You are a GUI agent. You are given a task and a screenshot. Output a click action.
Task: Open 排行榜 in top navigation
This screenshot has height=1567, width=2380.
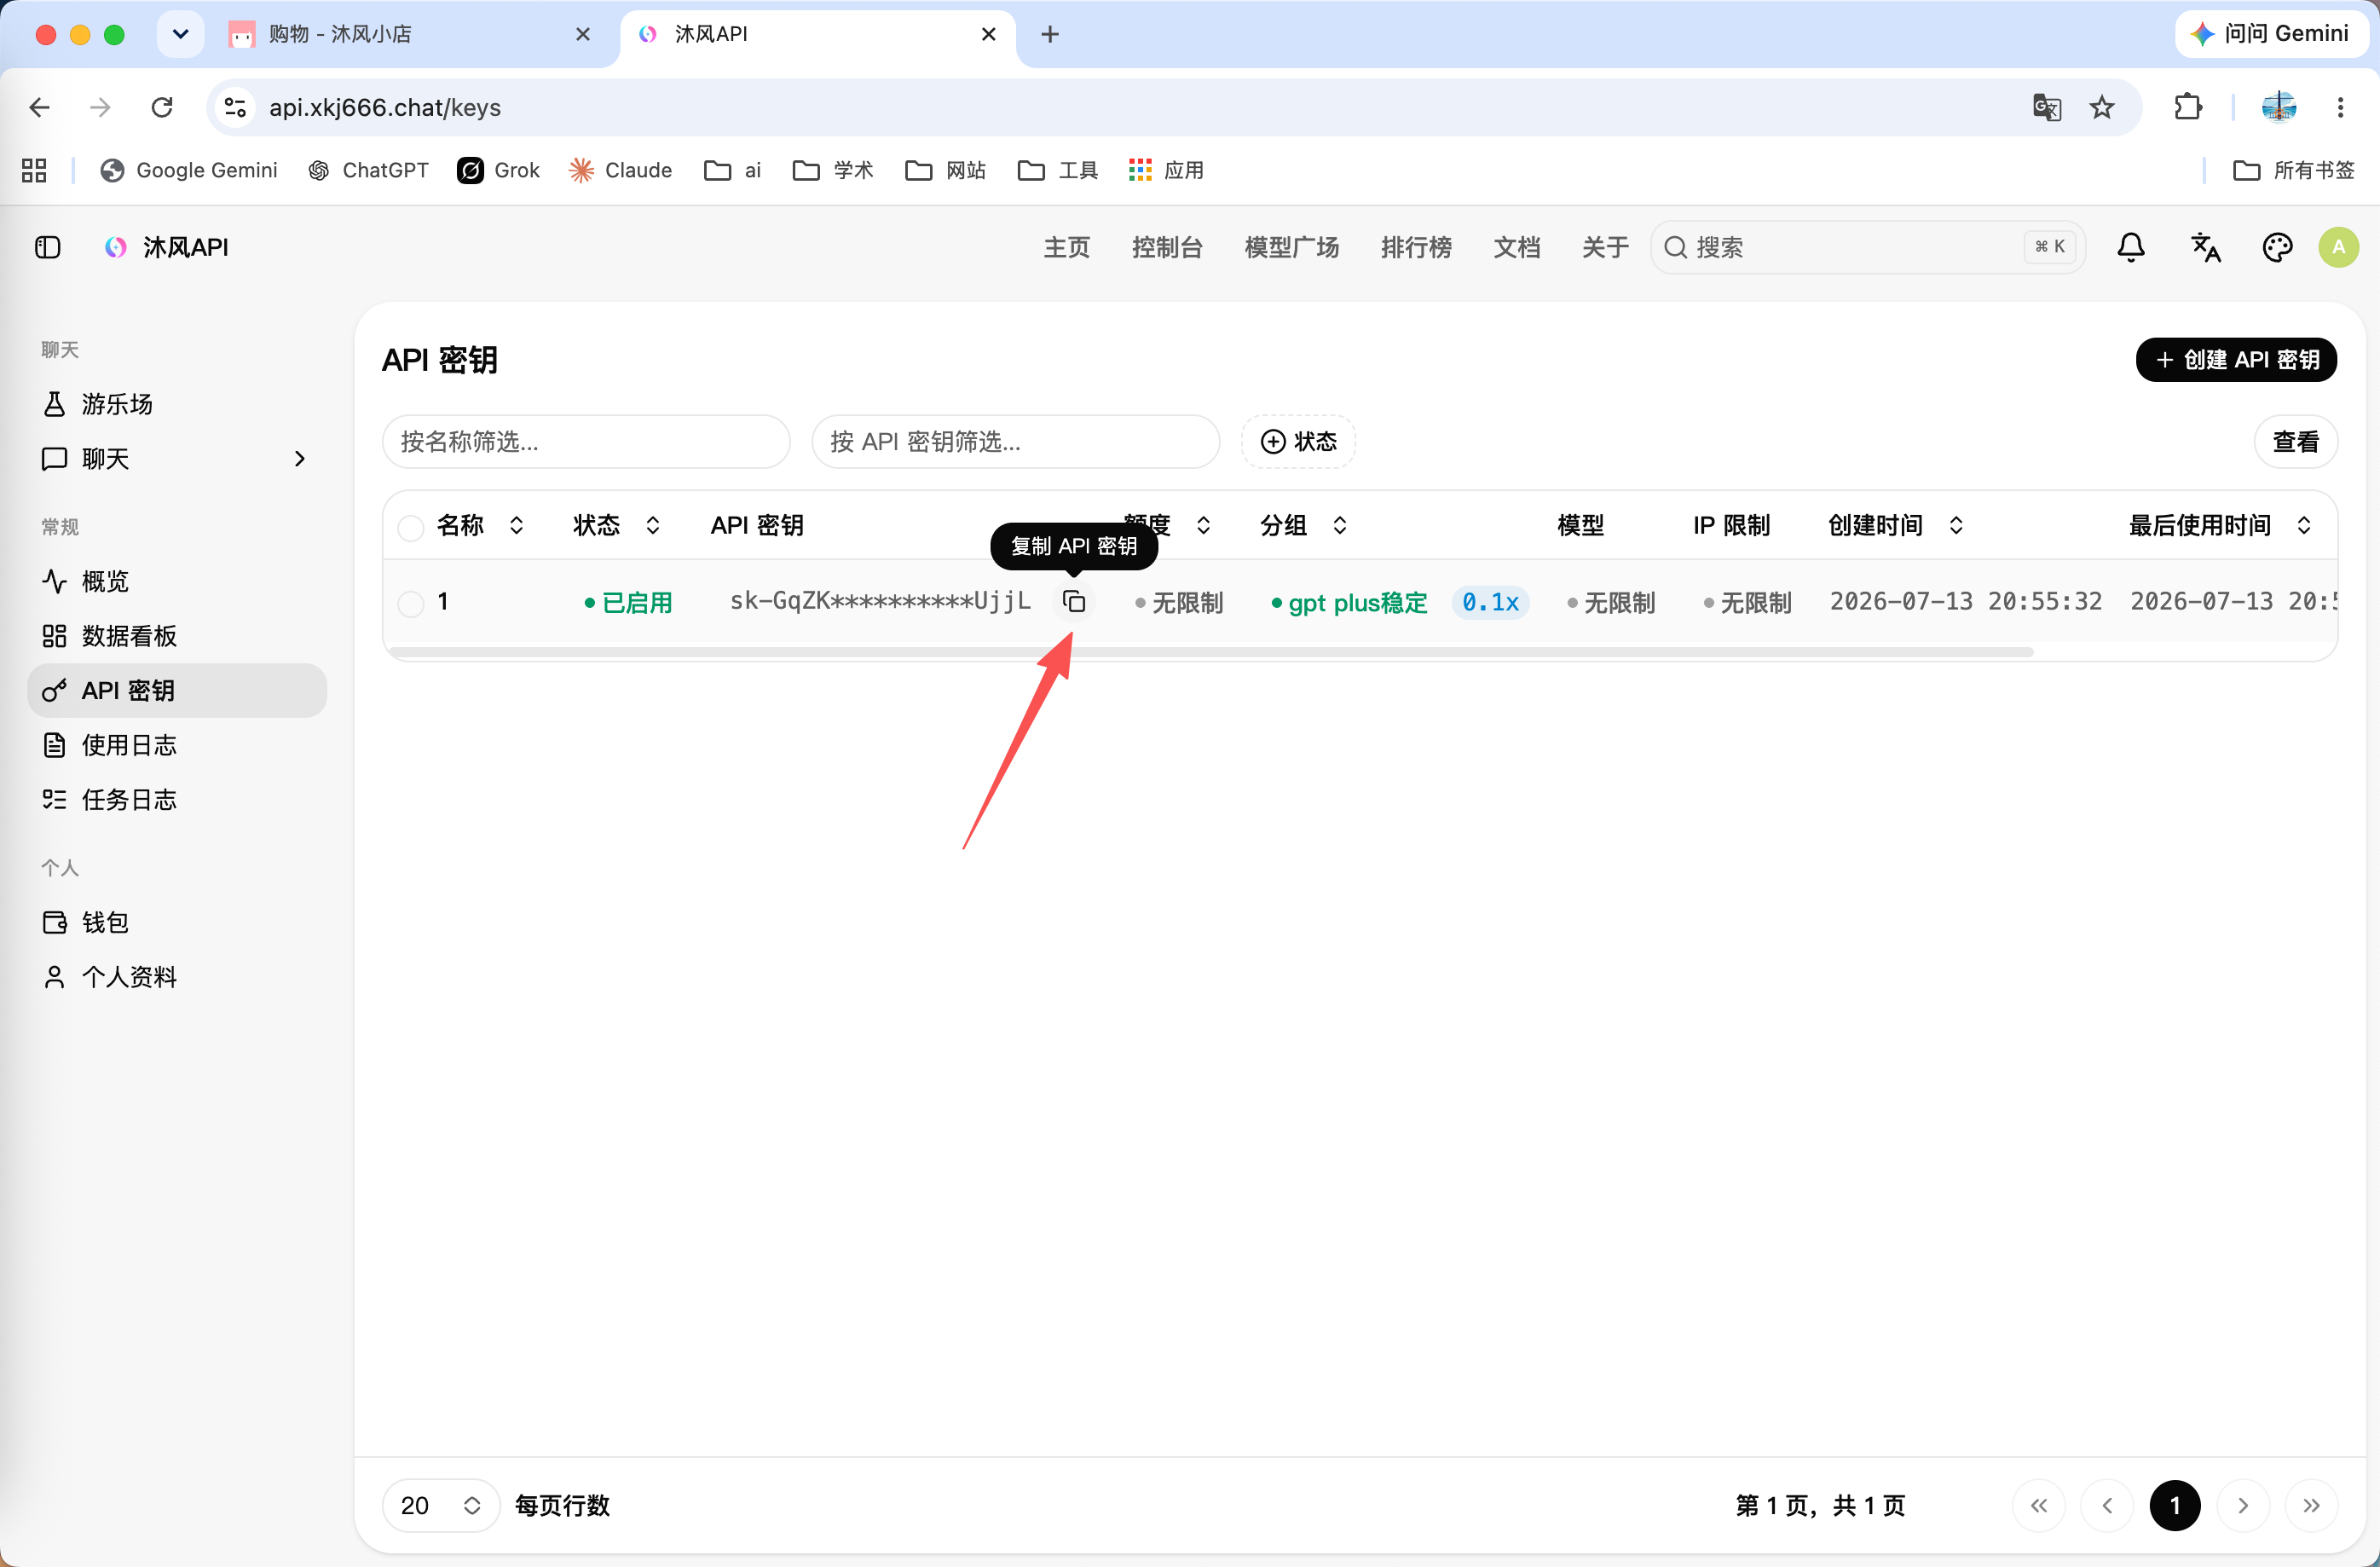pyautogui.click(x=1416, y=247)
